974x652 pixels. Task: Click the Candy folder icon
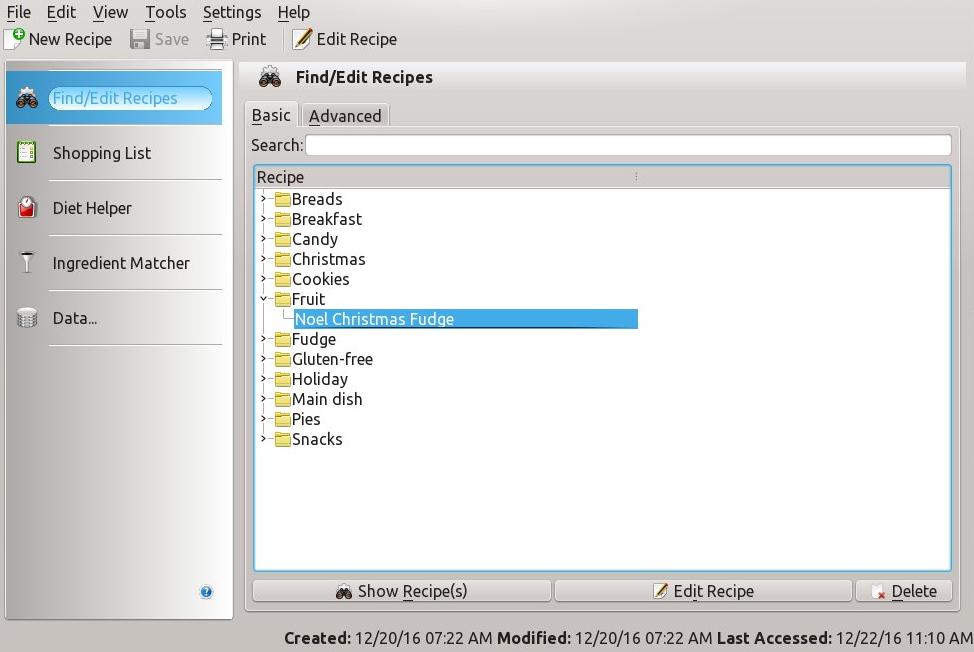click(283, 239)
